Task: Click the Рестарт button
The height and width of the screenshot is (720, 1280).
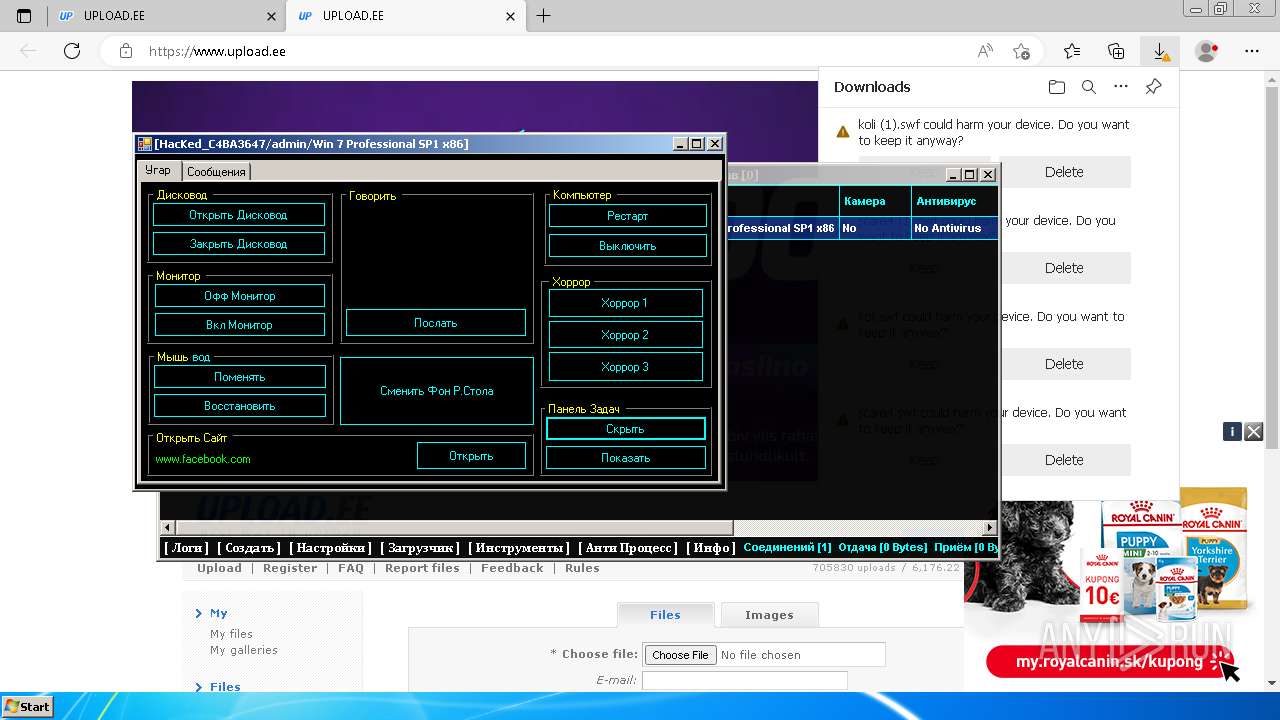Action: (628, 216)
